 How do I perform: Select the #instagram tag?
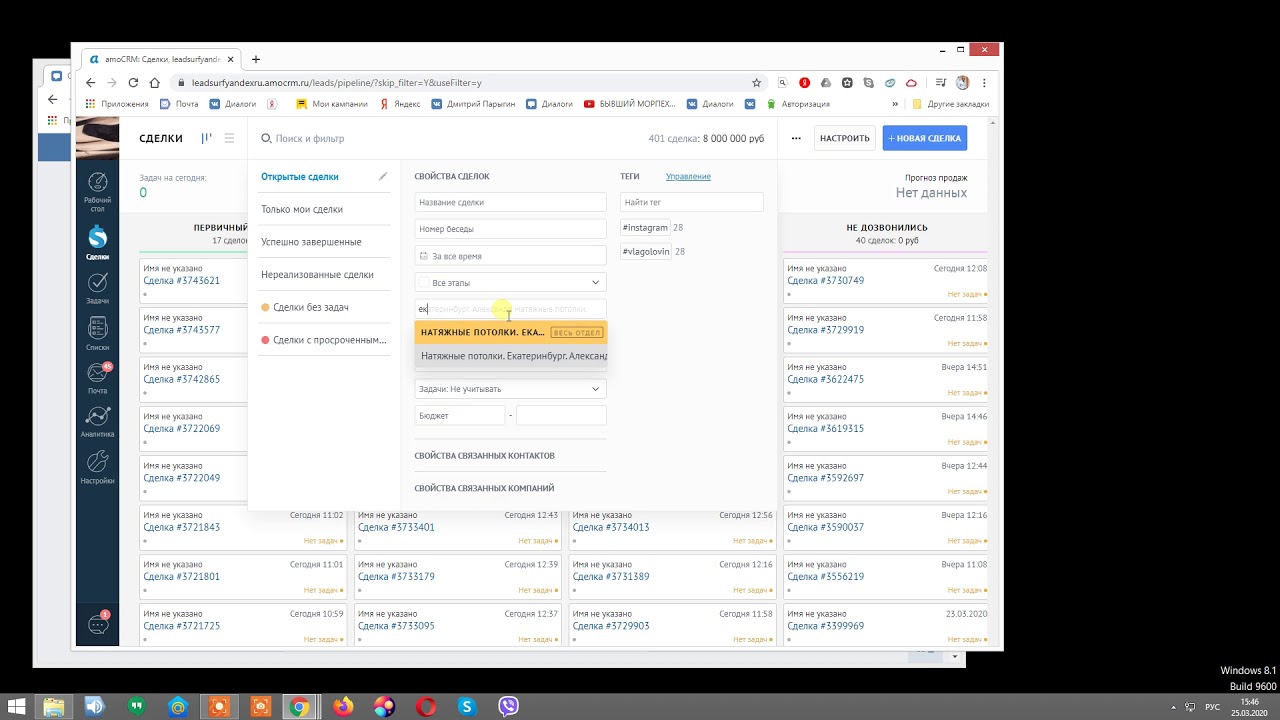[x=645, y=228]
